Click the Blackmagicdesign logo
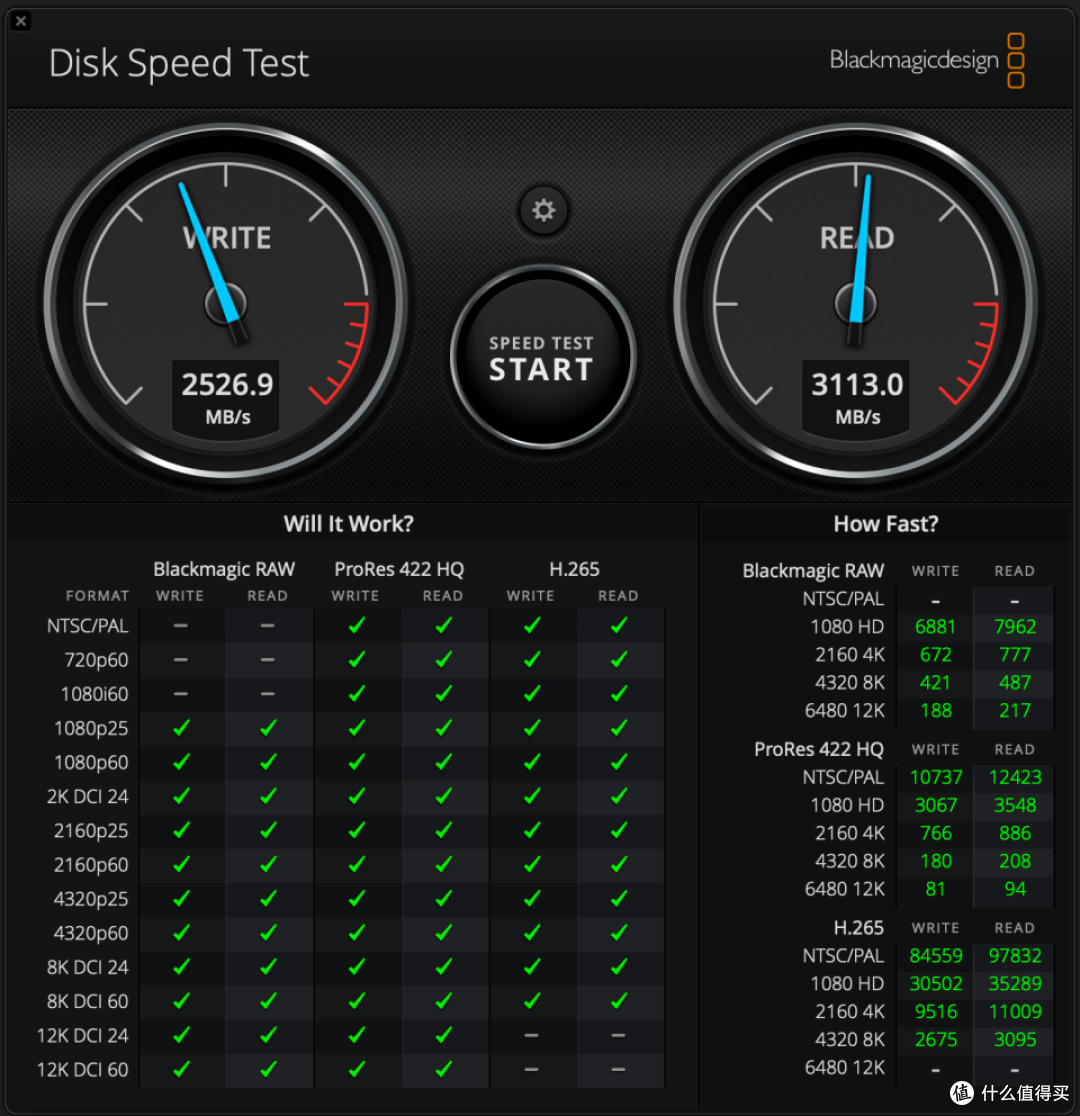Viewport: 1080px width, 1116px height. (927, 61)
